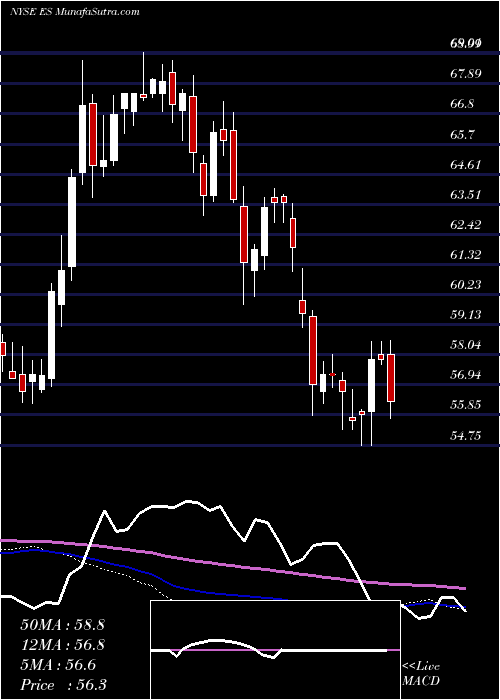Select the Price : 56.3 readout
The height and width of the screenshot is (700, 500).
pyautogui.click(x=63, y=685)
